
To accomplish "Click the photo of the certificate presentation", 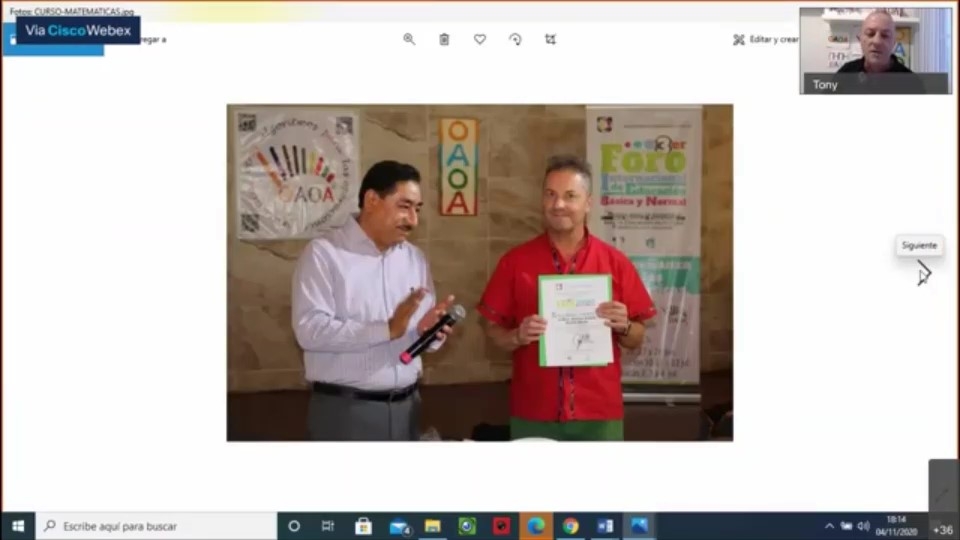I will pyautogui.click(x=479, y=272).
